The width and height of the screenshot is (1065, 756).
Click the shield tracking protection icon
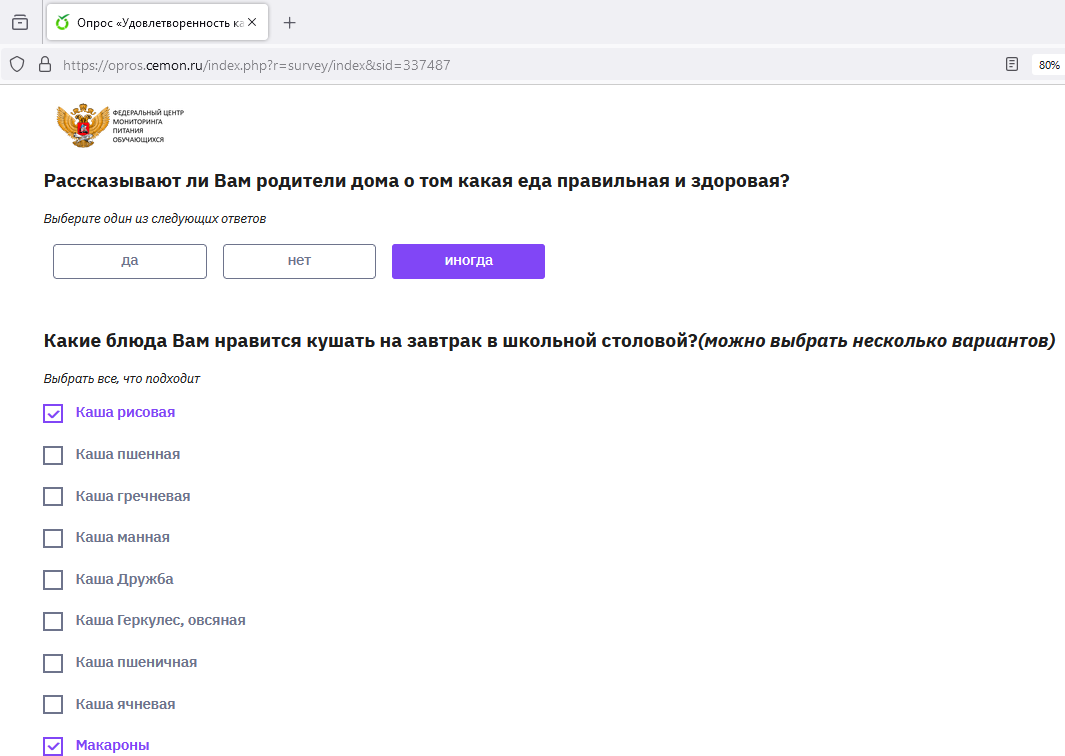click(17, 64)
